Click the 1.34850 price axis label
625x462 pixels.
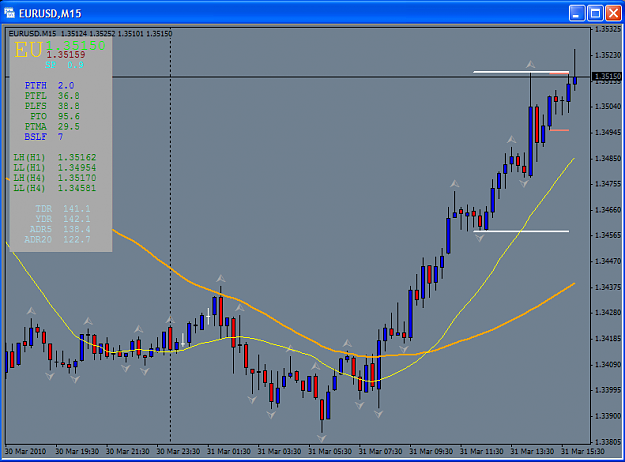click(608, 158)
